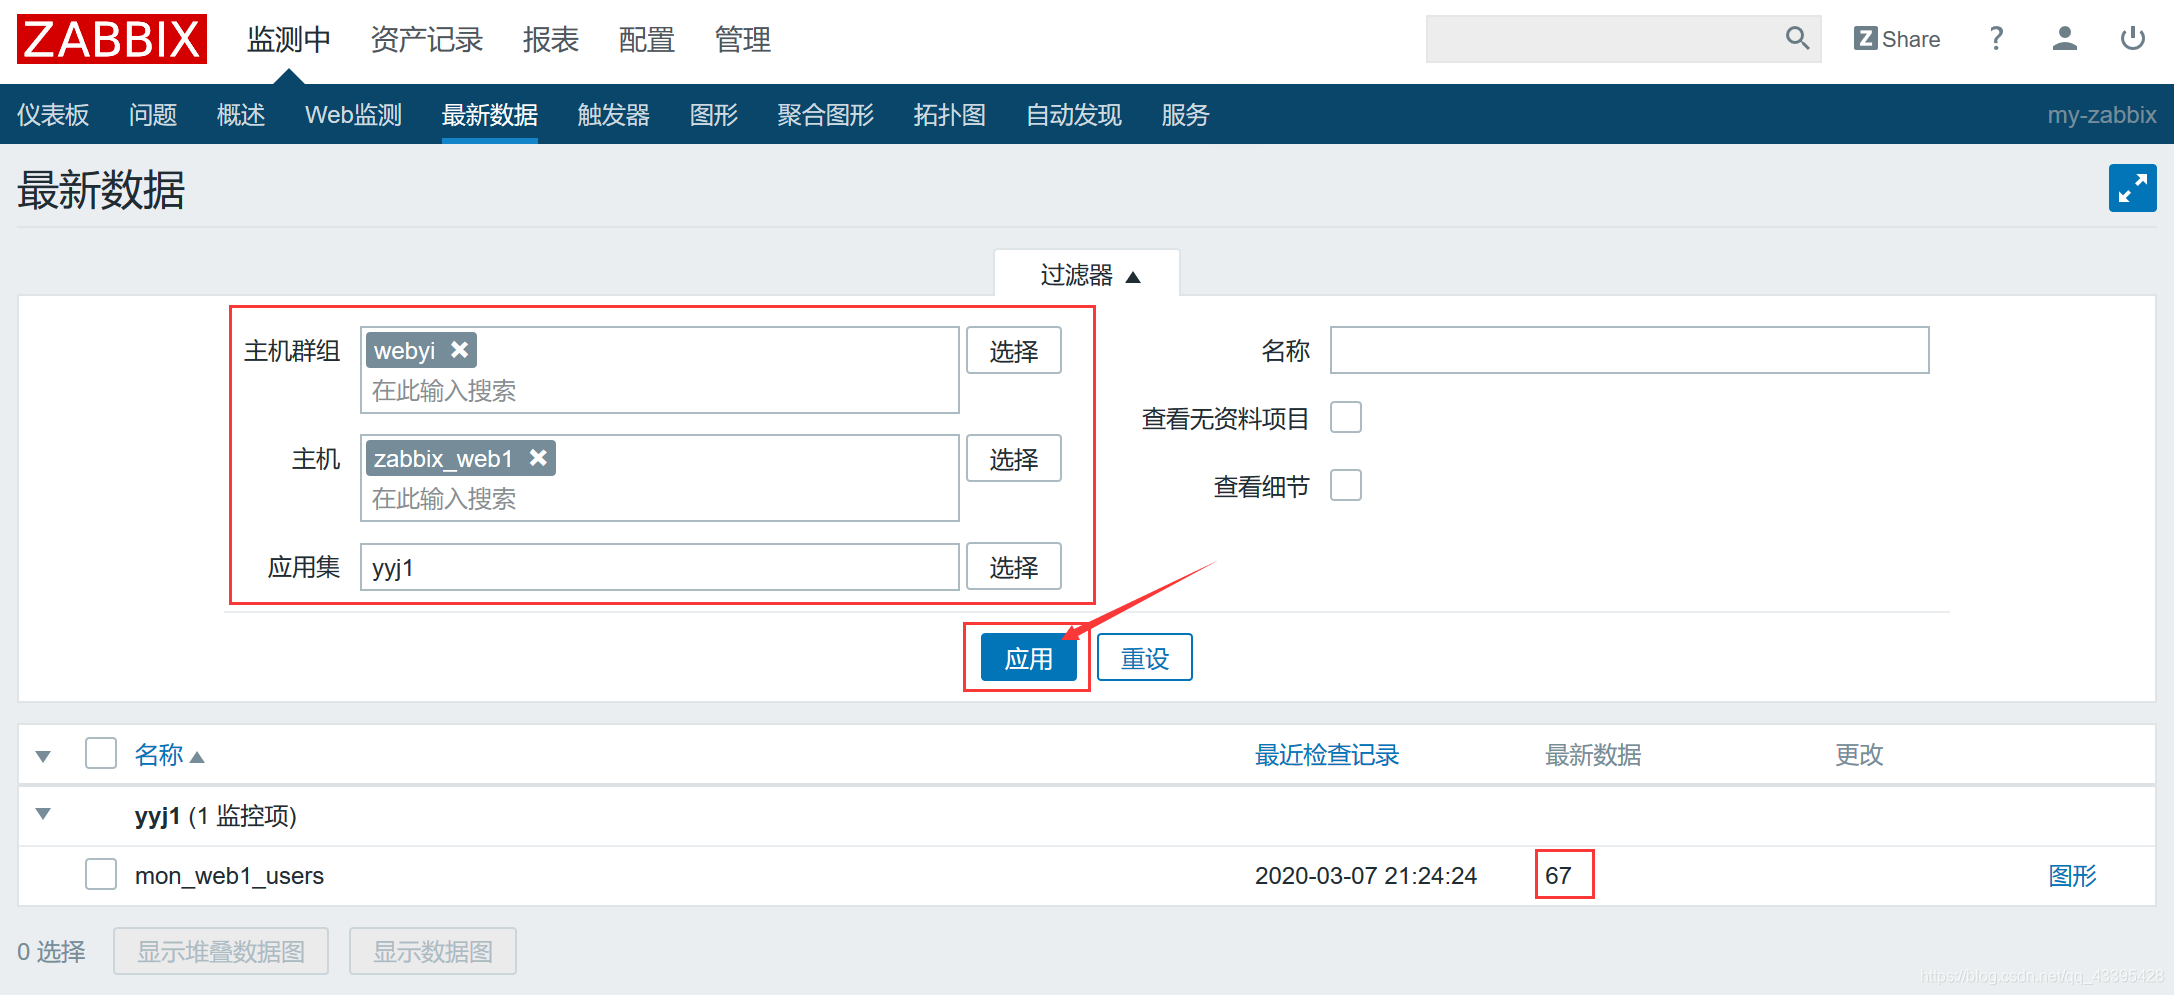Enable 查看无资料项目 checkbox
This screenshot has width=2174, height=995.
(x=1346, y=417)
